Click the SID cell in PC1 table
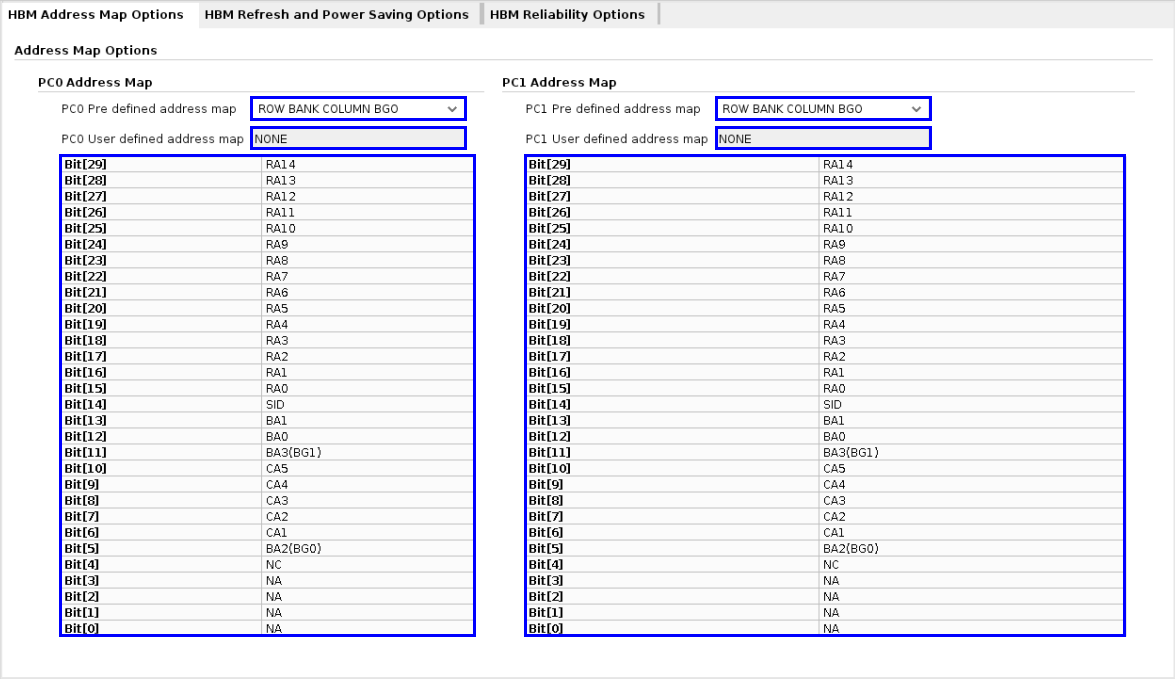The image size is (1175, 679). coord(970,404)
